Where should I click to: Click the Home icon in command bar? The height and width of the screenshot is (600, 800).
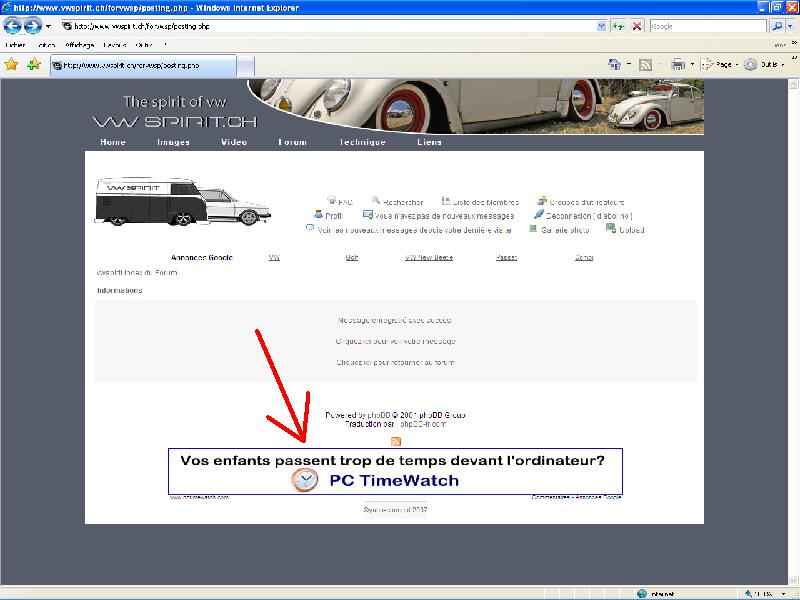[614, 65]
